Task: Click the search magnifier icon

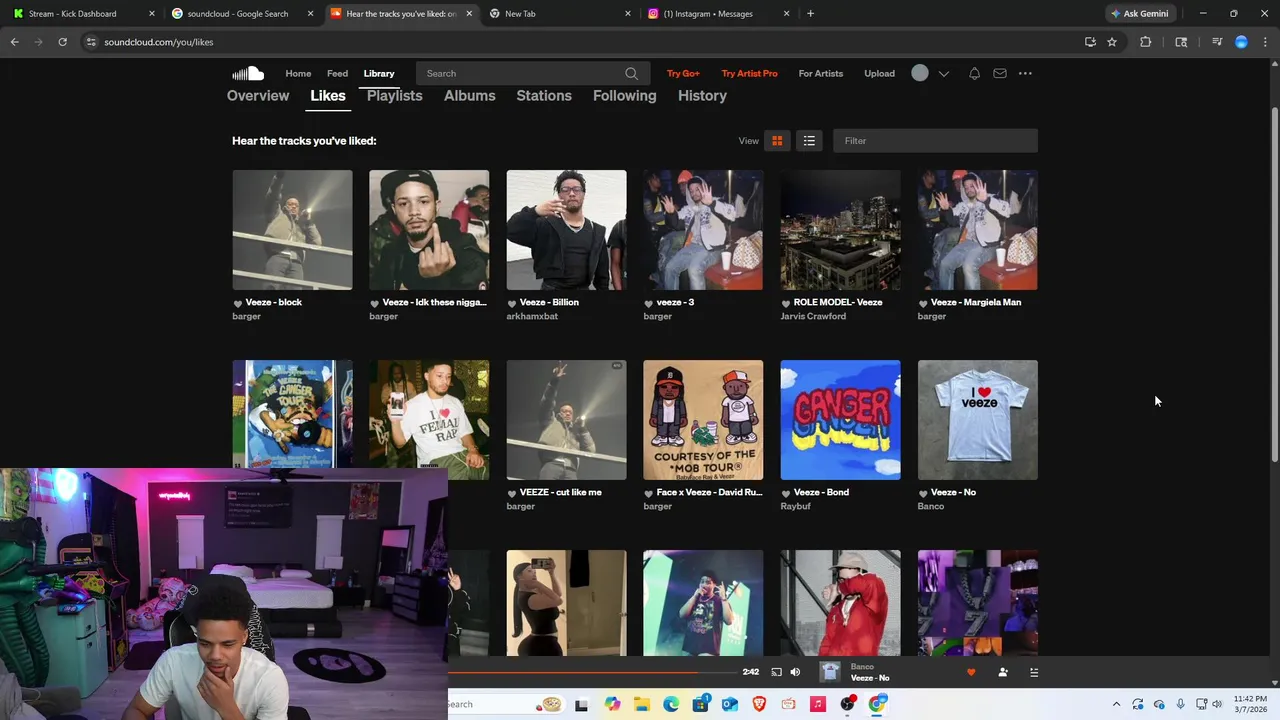Action: pyautogui.click(x=631, y=73)
